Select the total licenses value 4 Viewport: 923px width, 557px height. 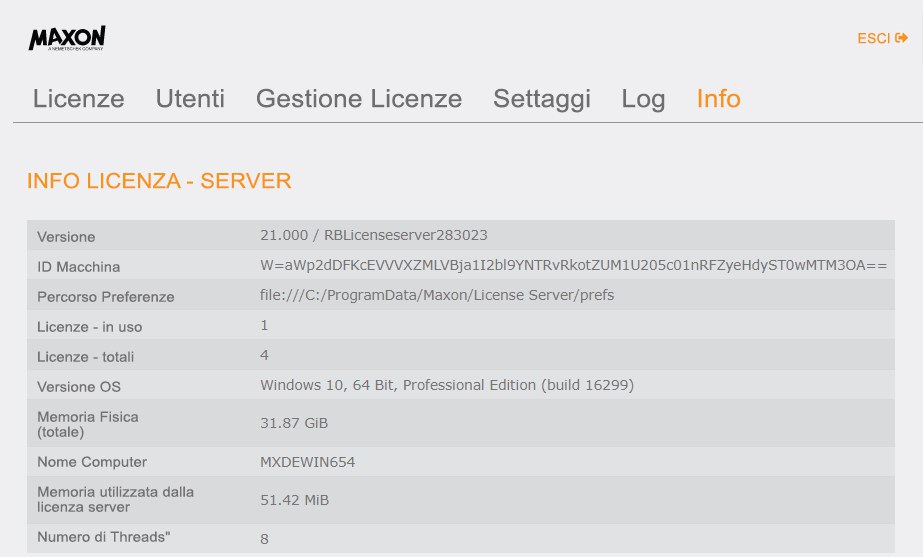tap(264, 355)
